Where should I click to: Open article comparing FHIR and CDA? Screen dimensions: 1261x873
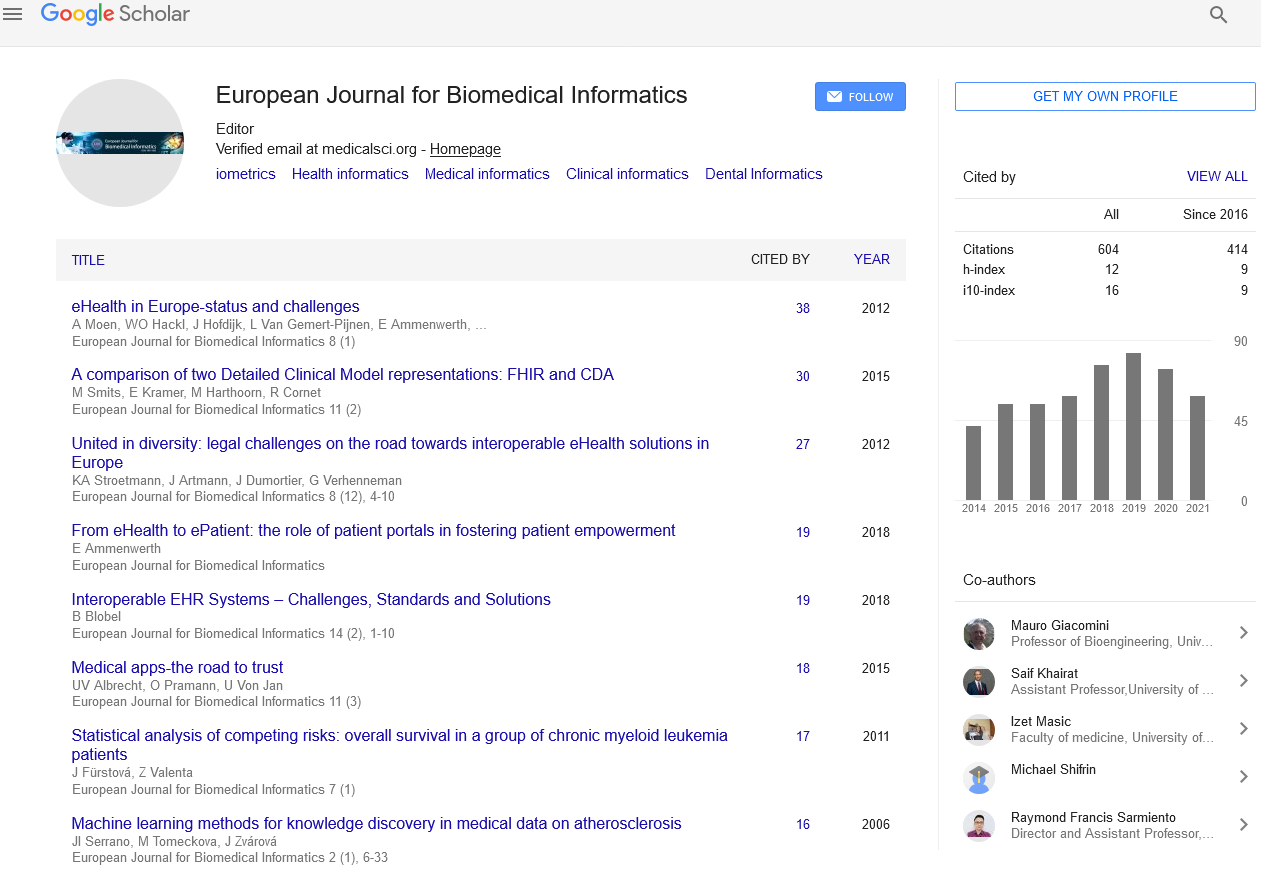[342, 375]
